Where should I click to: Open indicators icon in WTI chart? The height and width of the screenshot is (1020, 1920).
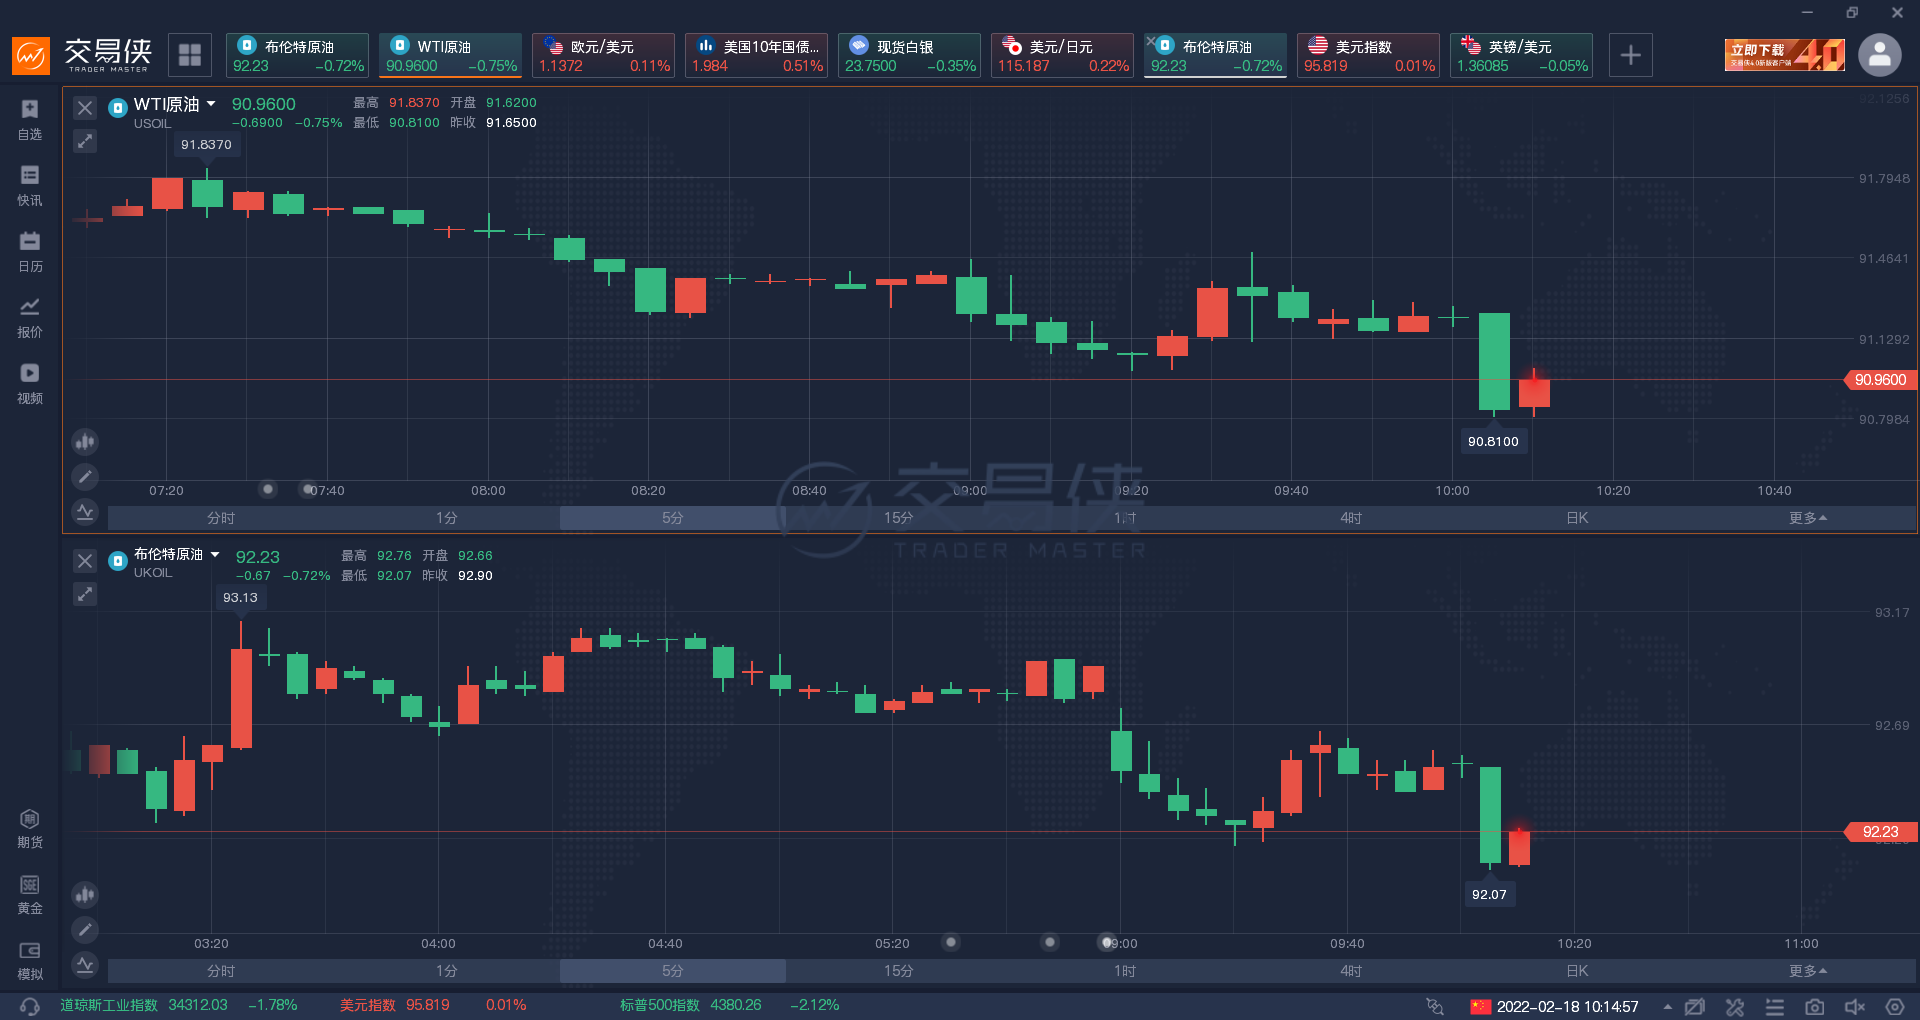85,511
